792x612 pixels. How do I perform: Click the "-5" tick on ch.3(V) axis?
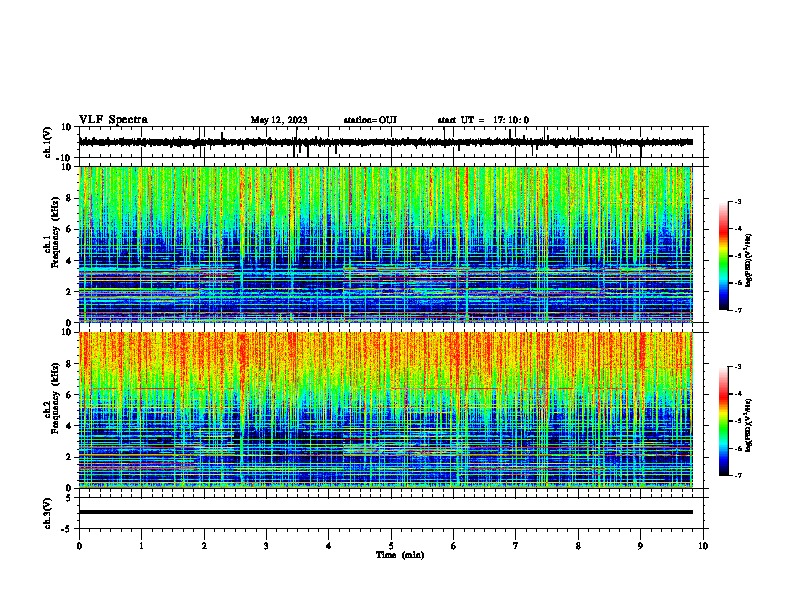(67, 529)
